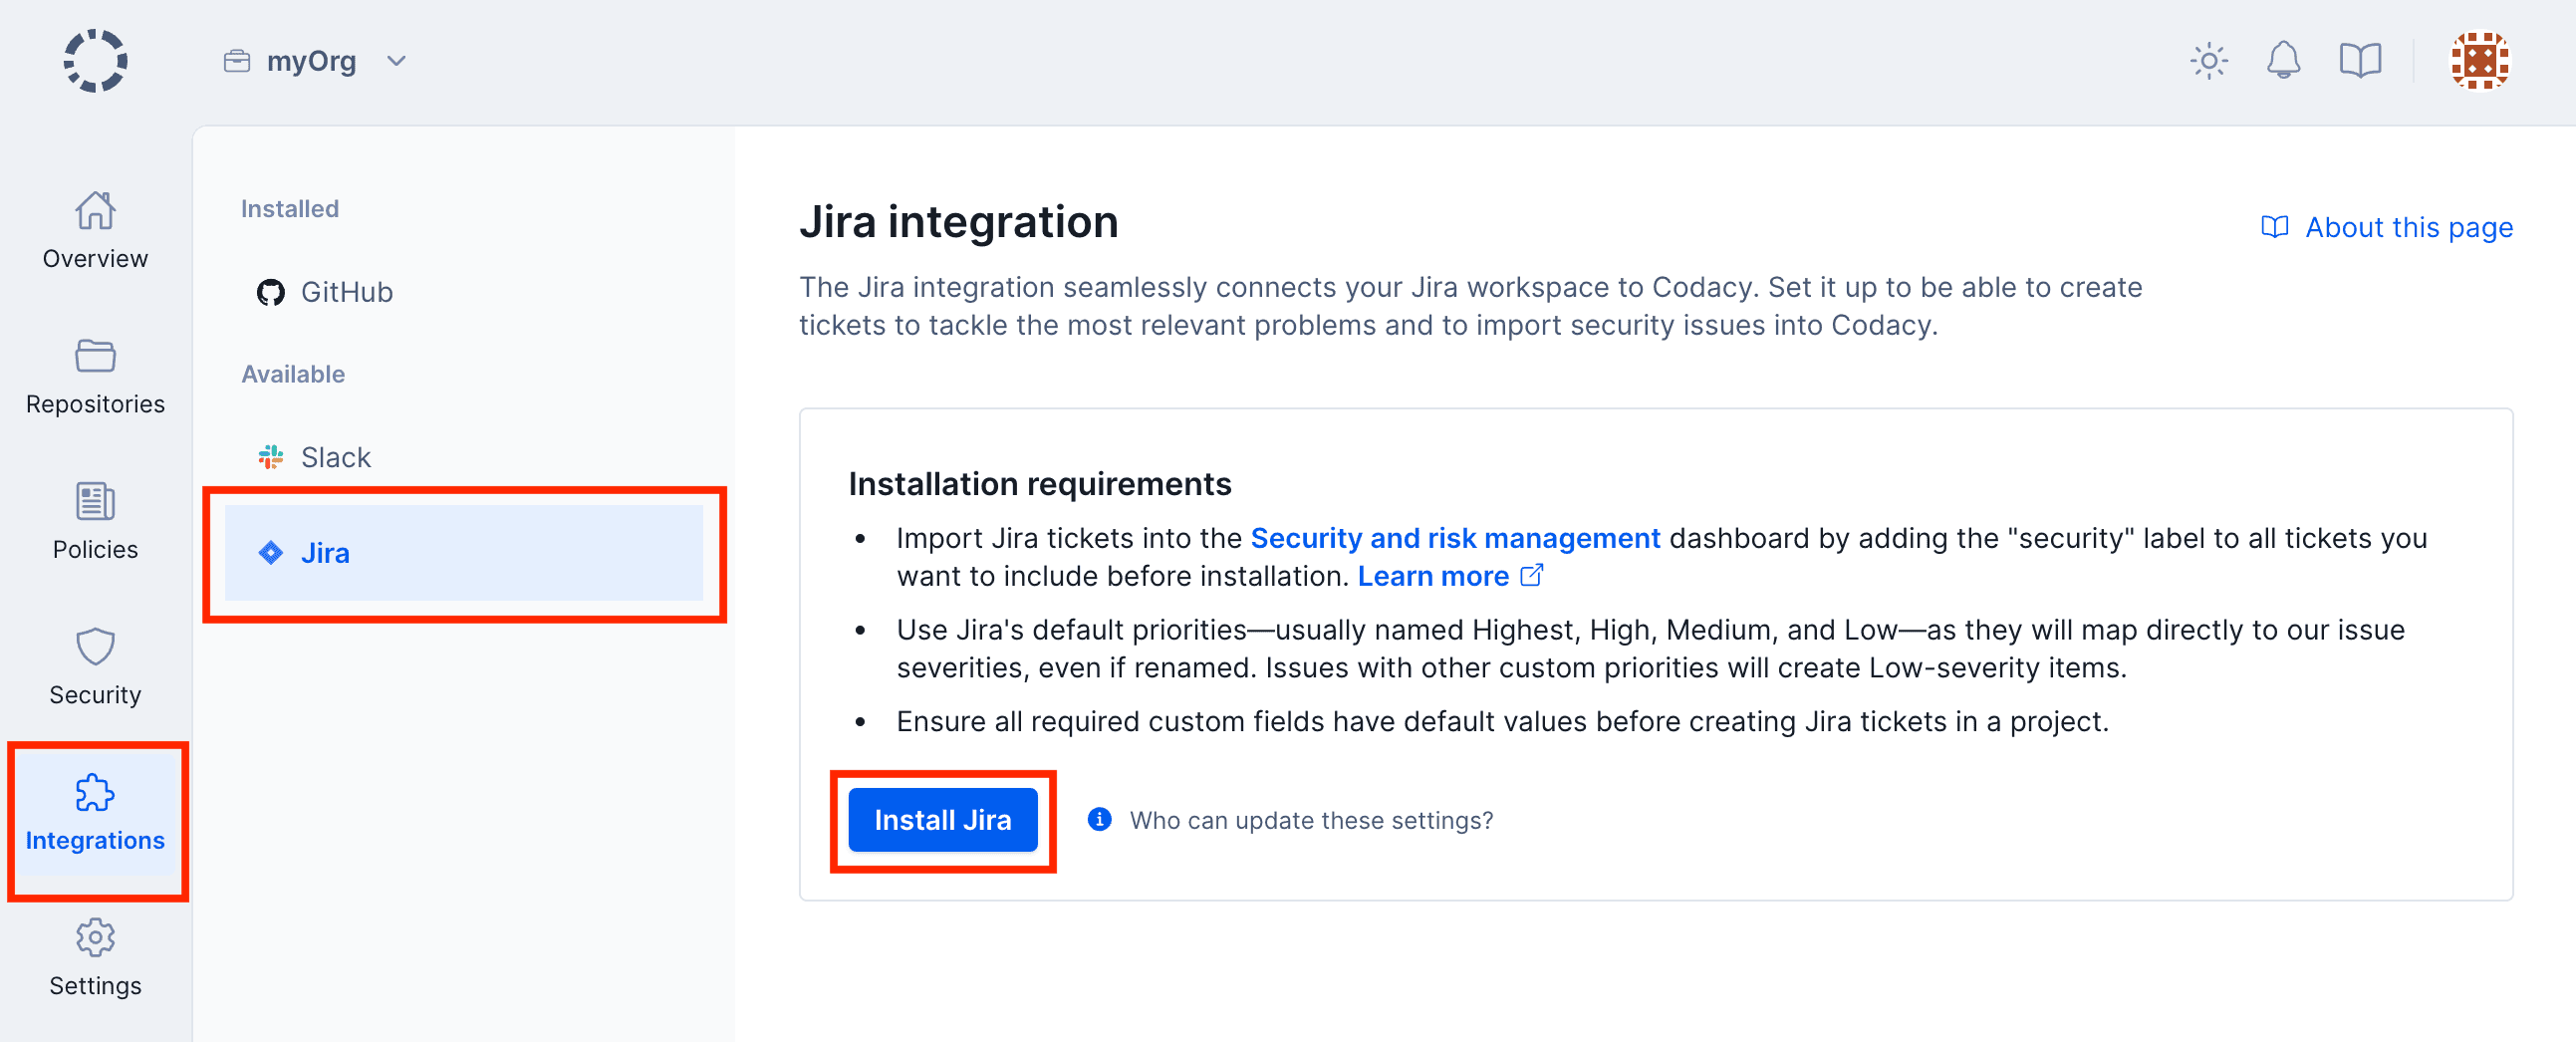Open documentation via the book icon
The height and width of the screenshot is (1042, 2576).
(2360, 60)
